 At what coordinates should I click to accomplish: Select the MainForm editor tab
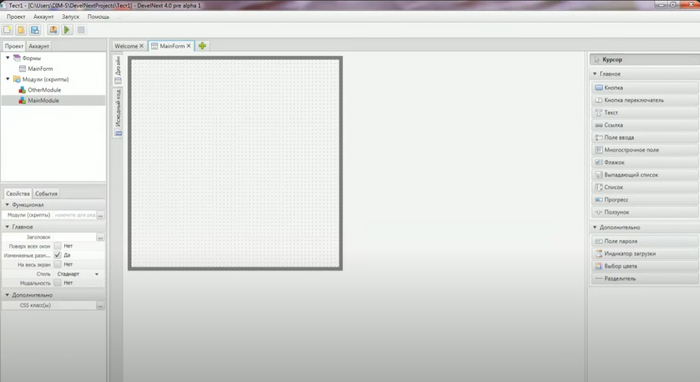tap(172, 46)
